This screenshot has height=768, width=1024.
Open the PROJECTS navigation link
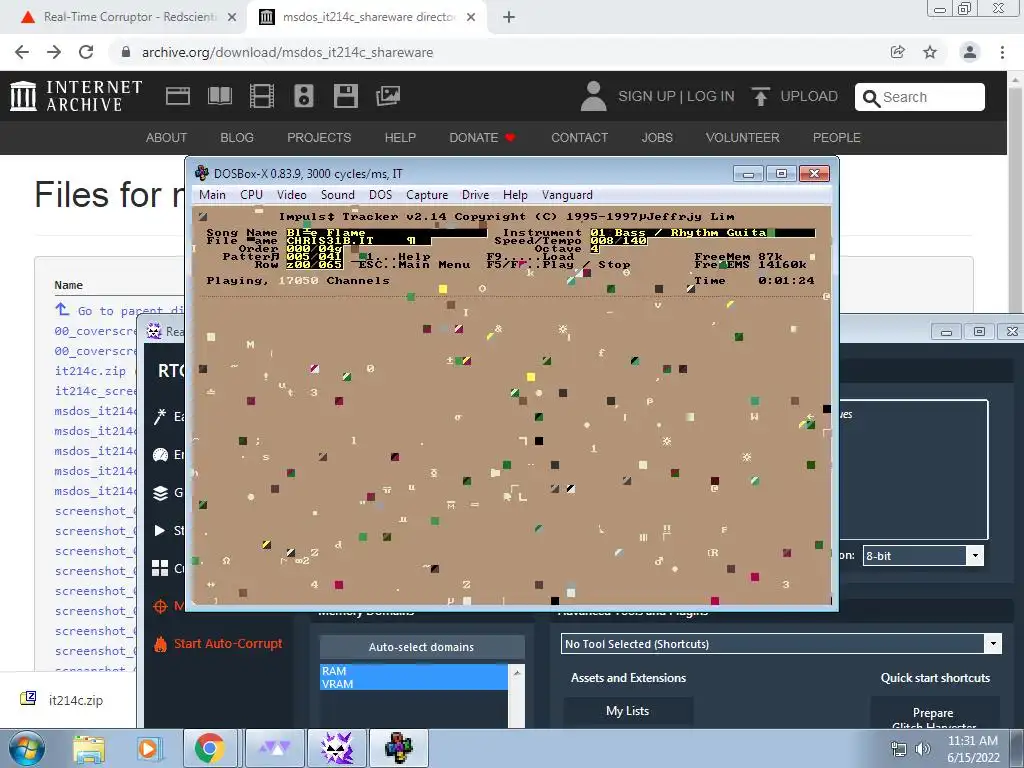click(x=319, y=138)
